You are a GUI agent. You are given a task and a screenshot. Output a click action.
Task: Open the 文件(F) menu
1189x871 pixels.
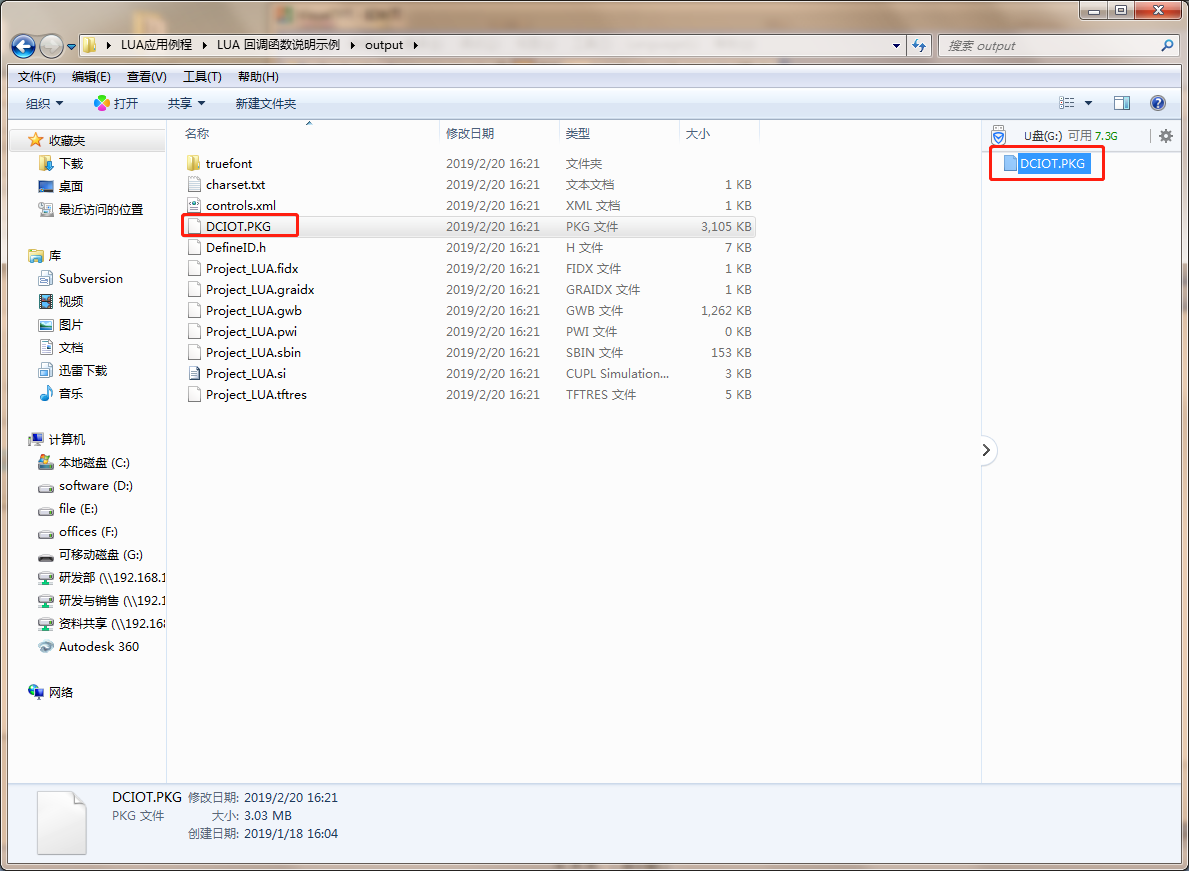tap(36, 77)
